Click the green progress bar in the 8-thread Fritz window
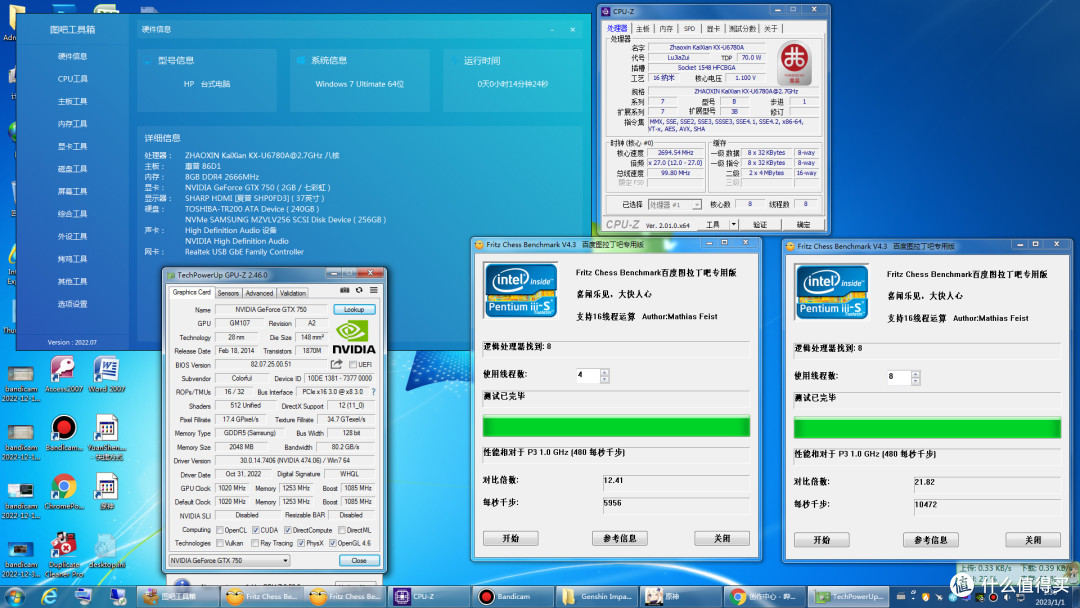The height and width of the screenshot is (608, 1080). [x=927, y=428]
